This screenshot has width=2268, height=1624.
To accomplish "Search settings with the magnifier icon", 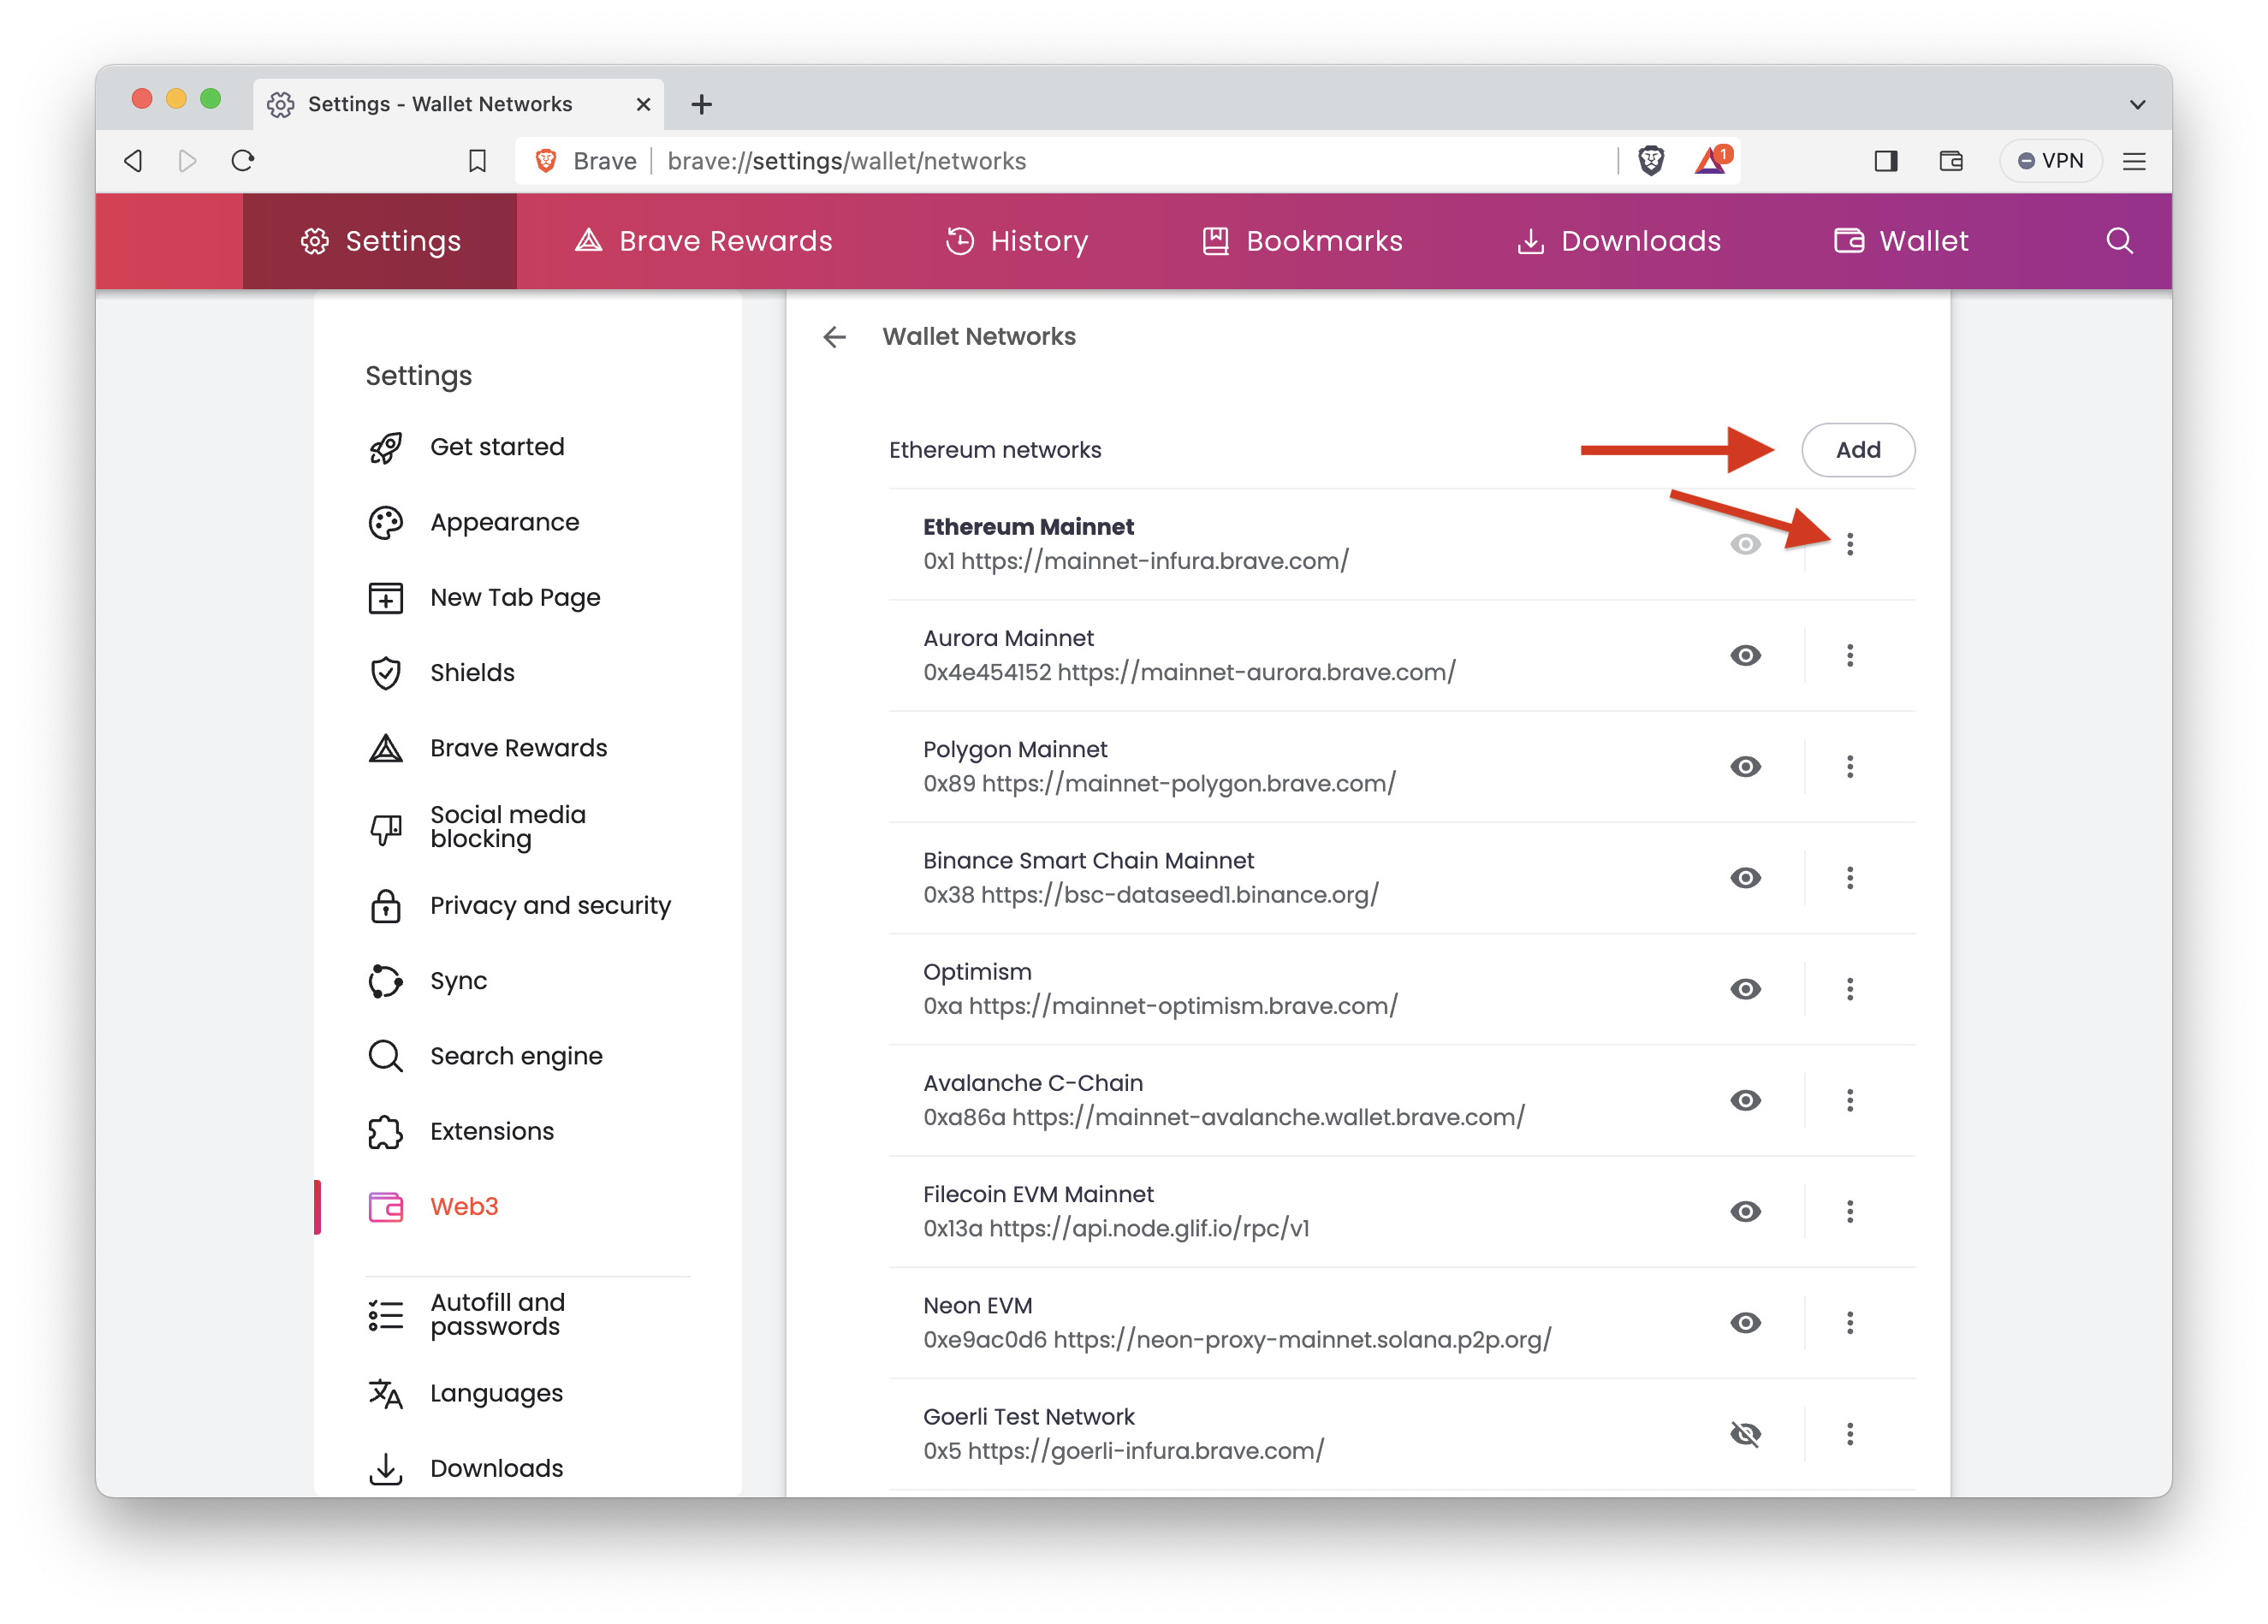I will point(2119,241).
